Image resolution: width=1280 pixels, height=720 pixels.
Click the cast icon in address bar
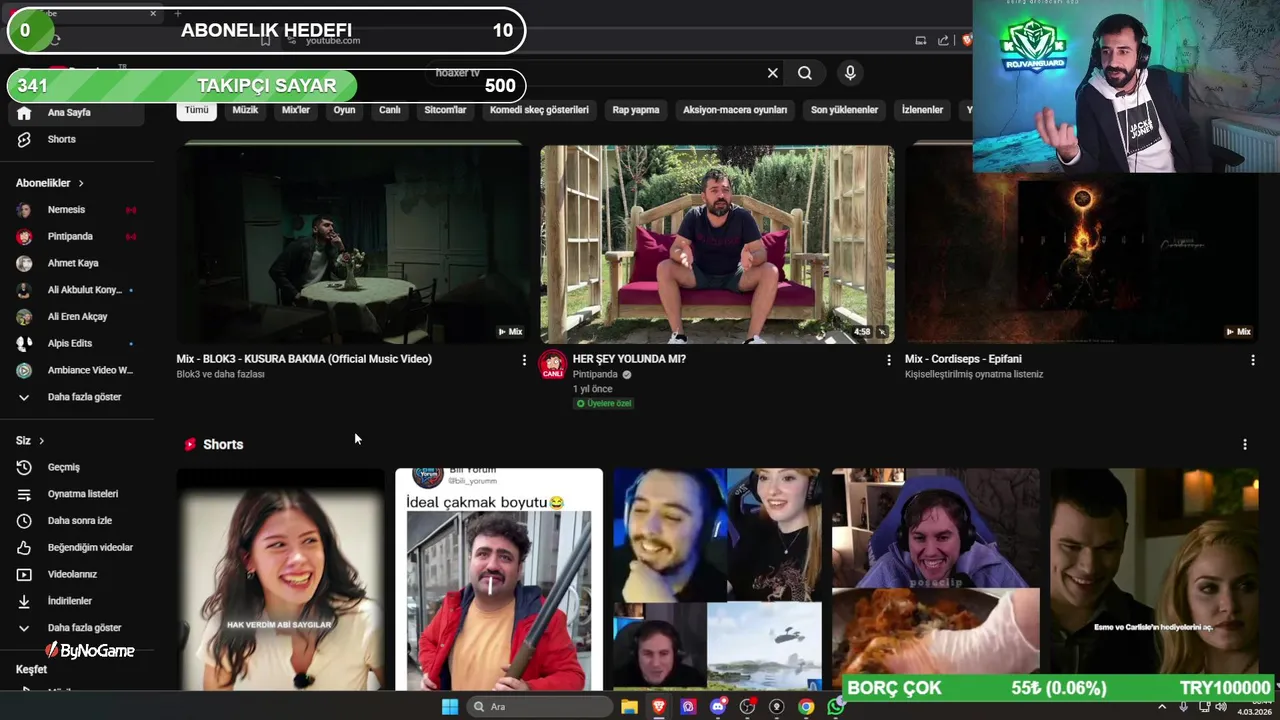click(x=920, y=41)
